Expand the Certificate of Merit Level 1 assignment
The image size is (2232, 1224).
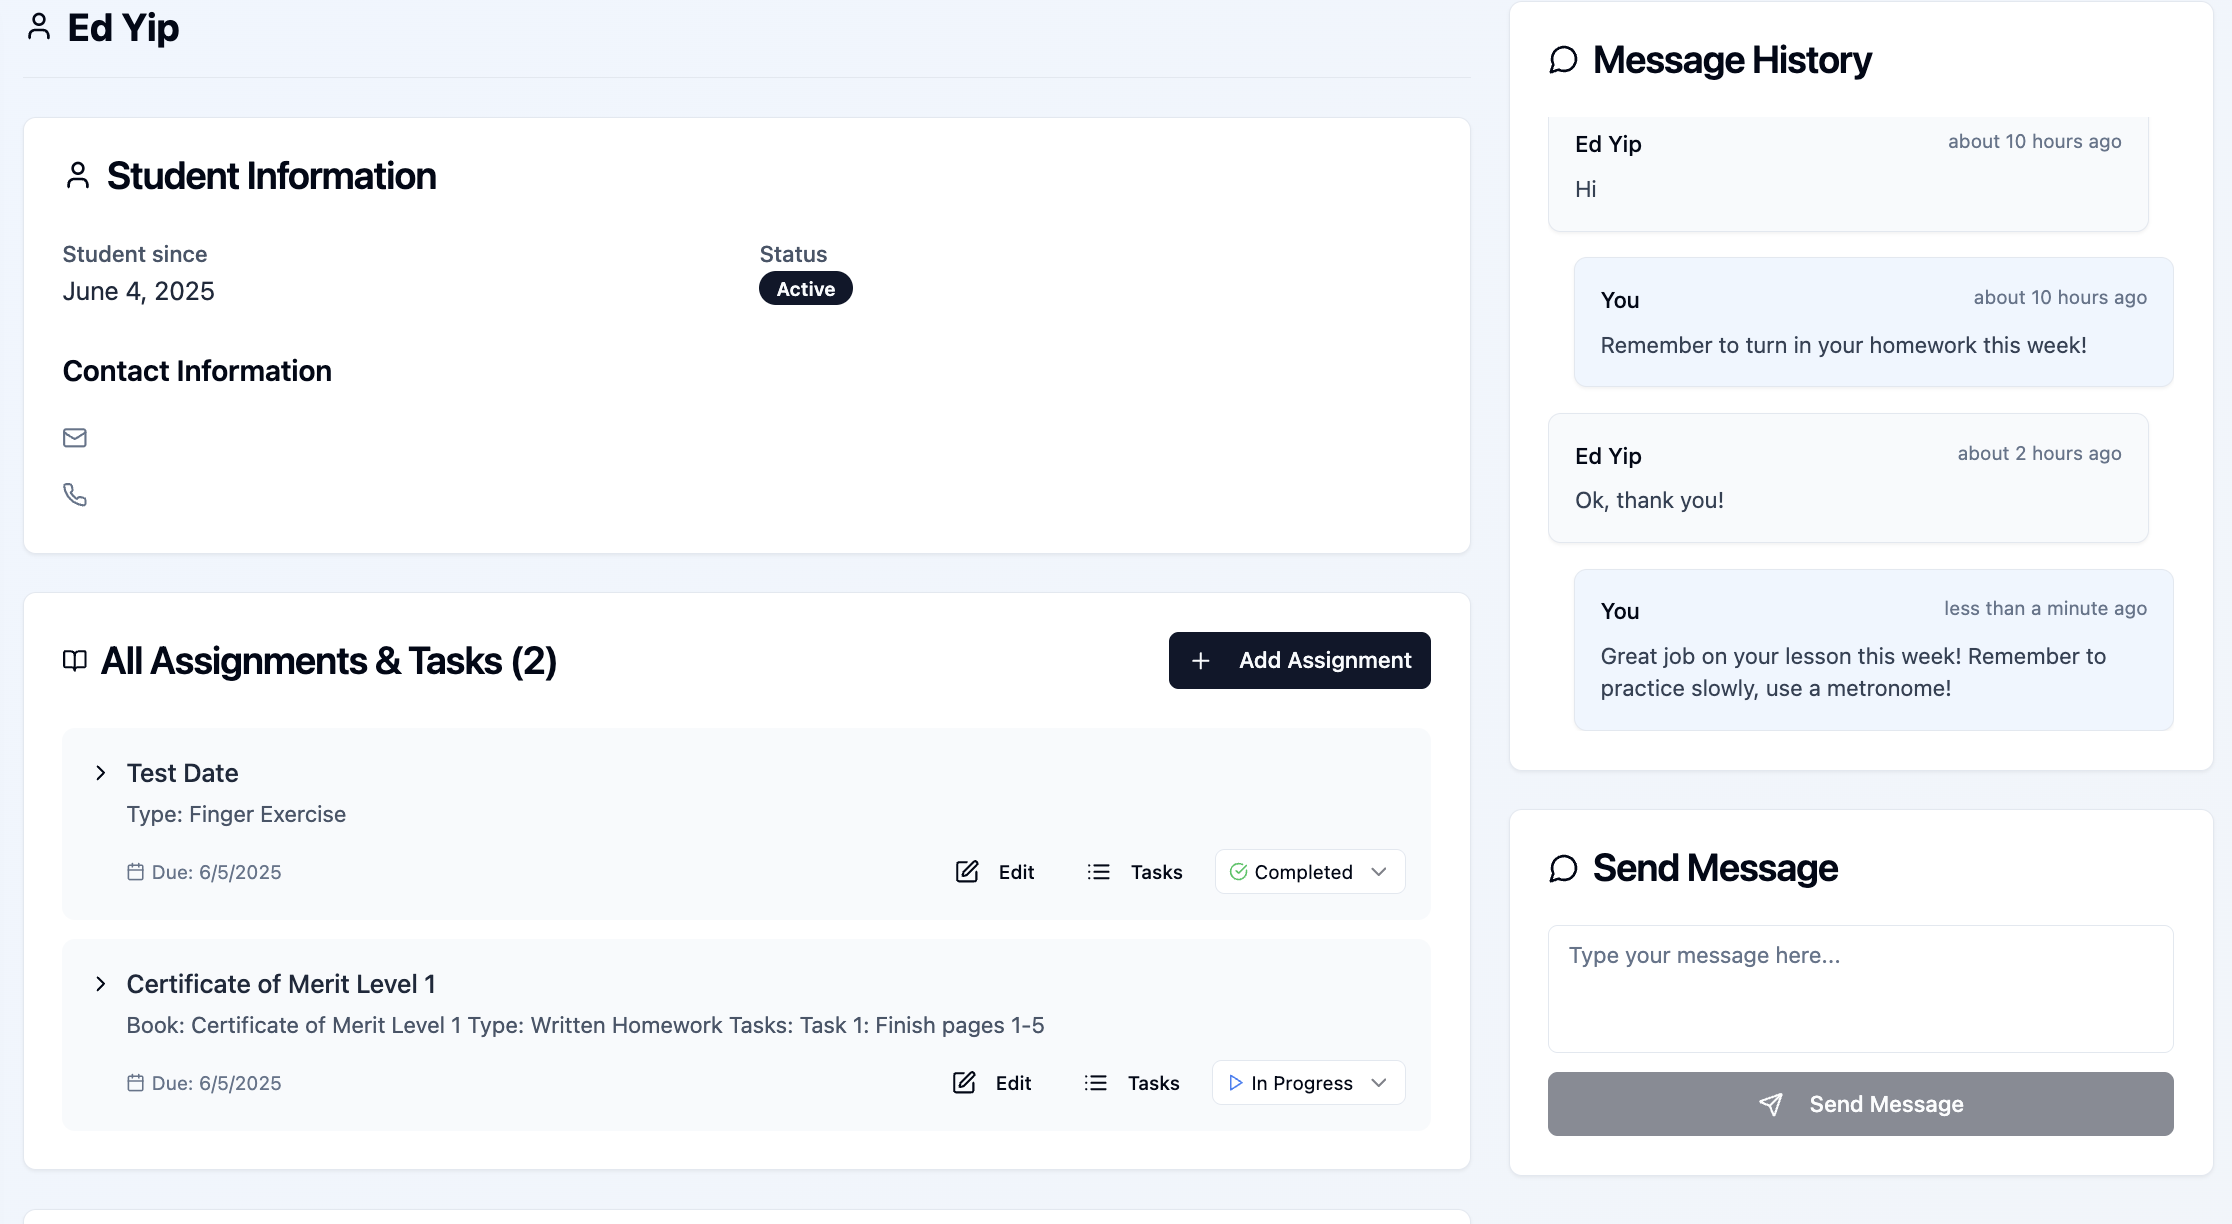tap(100, 984)
